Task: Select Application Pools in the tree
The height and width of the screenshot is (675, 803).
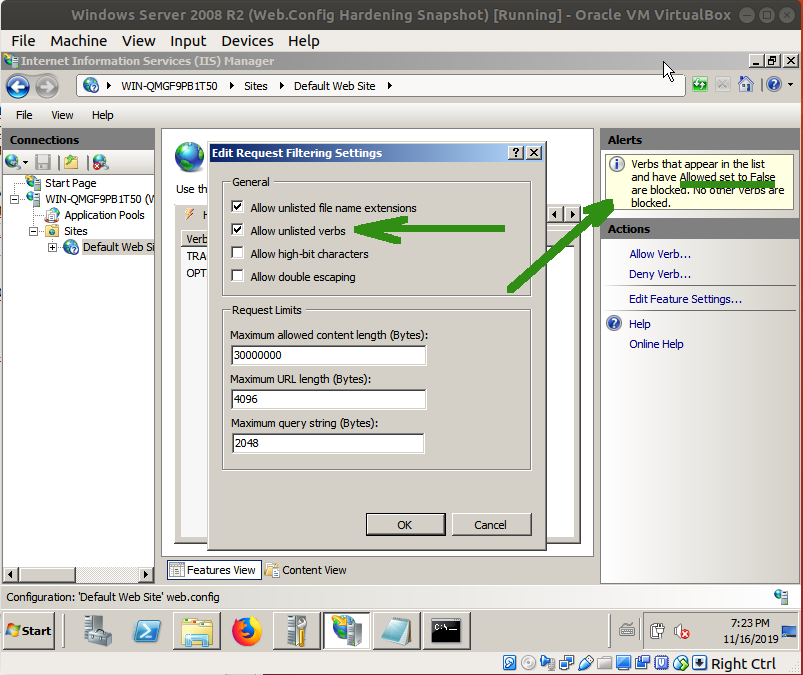Action: (x=104, y=215)
